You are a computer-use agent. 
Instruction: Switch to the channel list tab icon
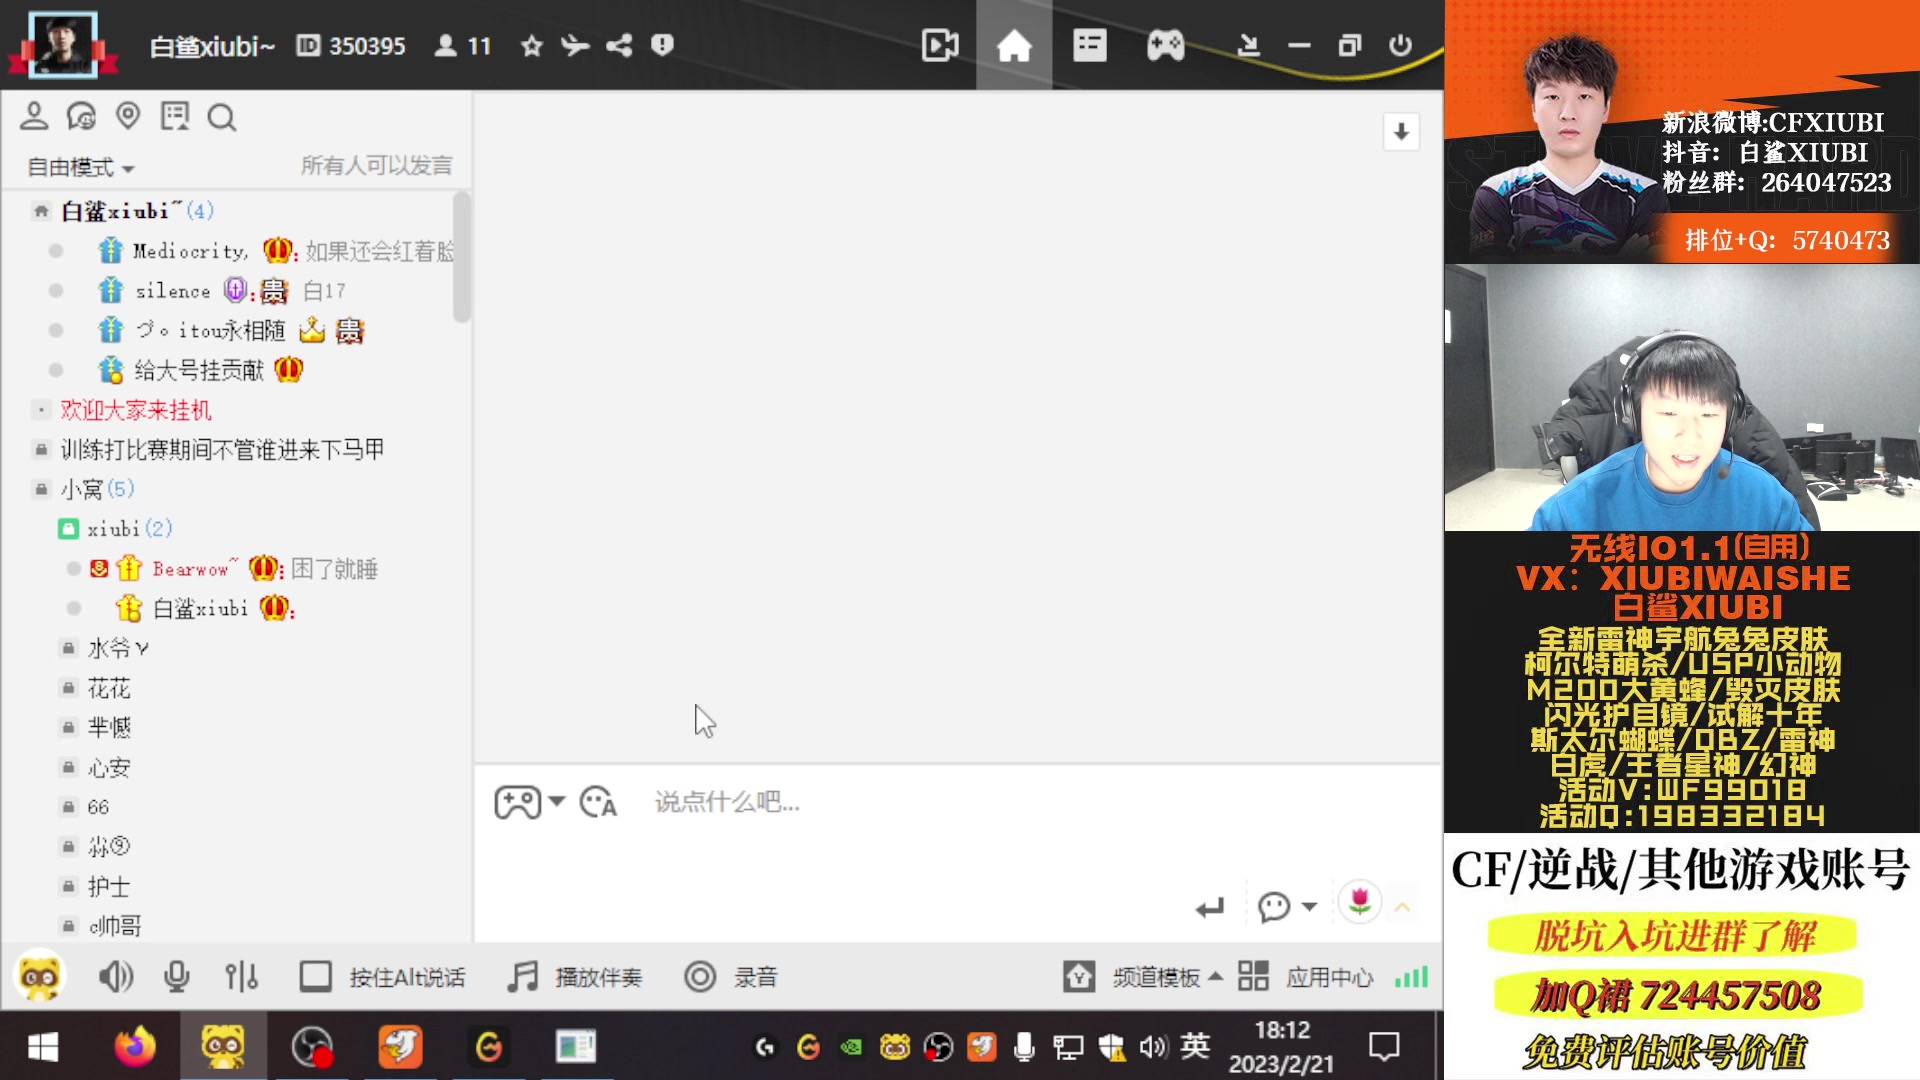[1089, 46]
